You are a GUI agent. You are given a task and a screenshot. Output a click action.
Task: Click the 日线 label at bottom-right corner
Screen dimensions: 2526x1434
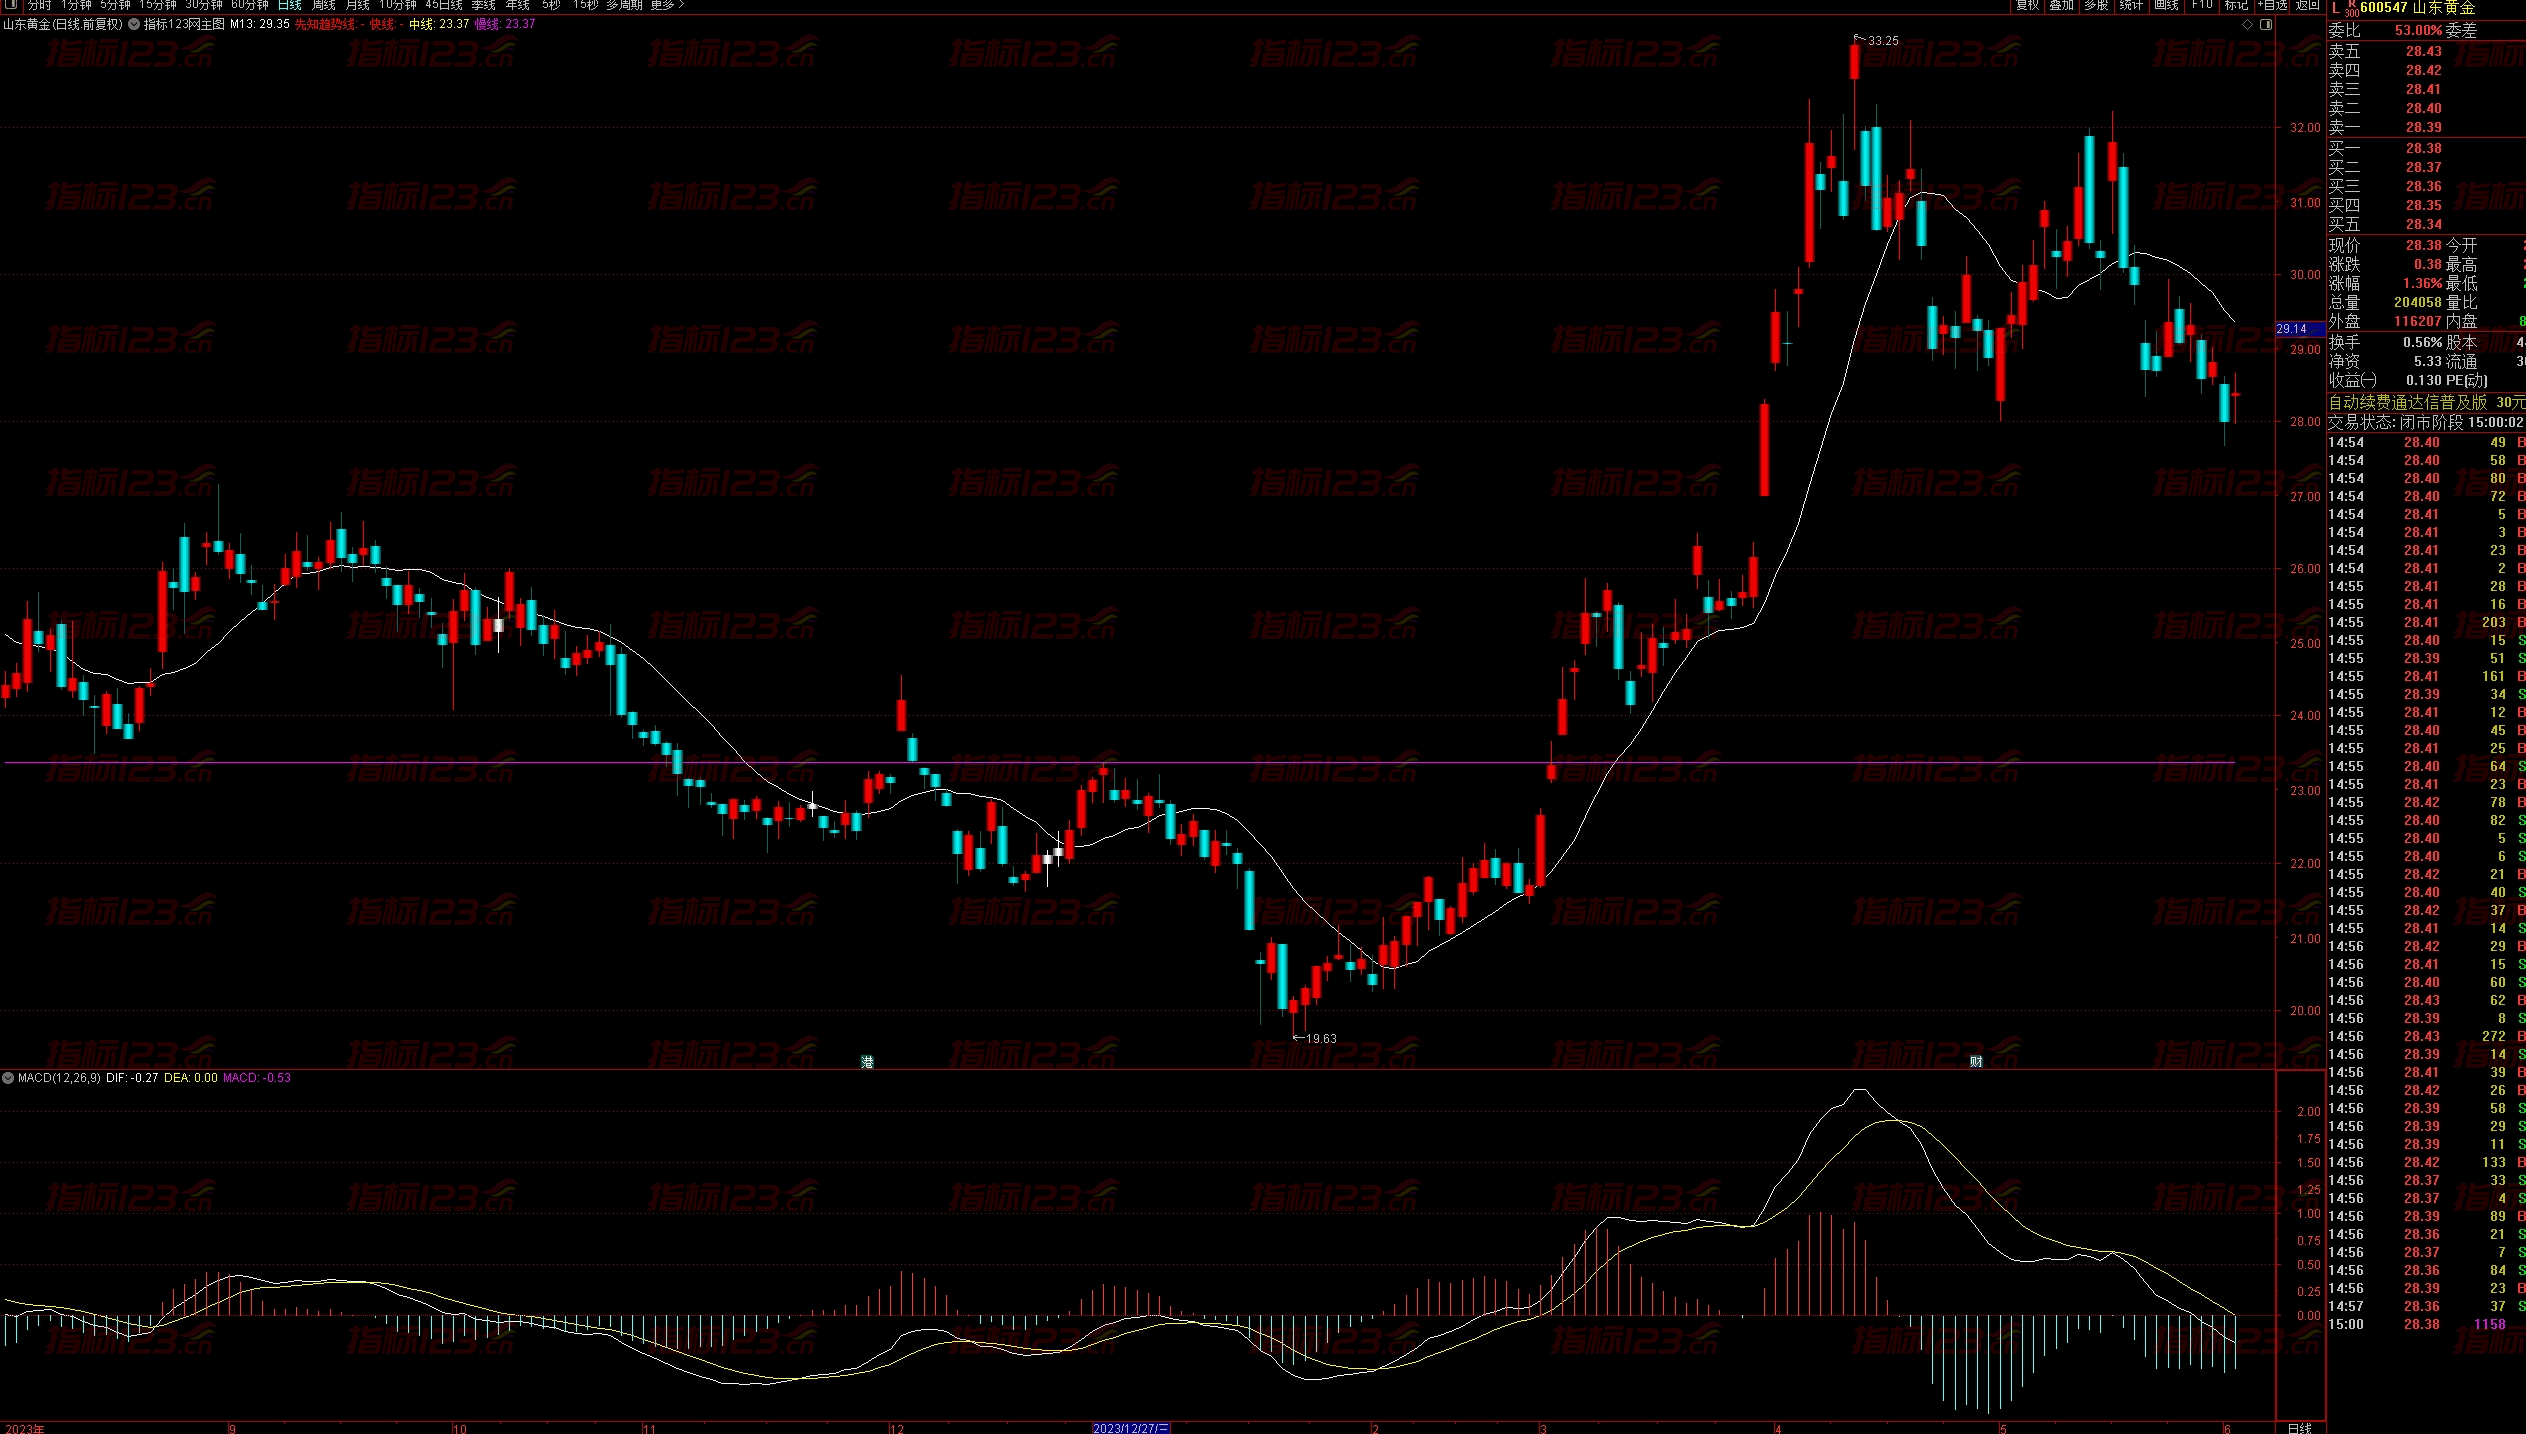pos(2299,1428)
